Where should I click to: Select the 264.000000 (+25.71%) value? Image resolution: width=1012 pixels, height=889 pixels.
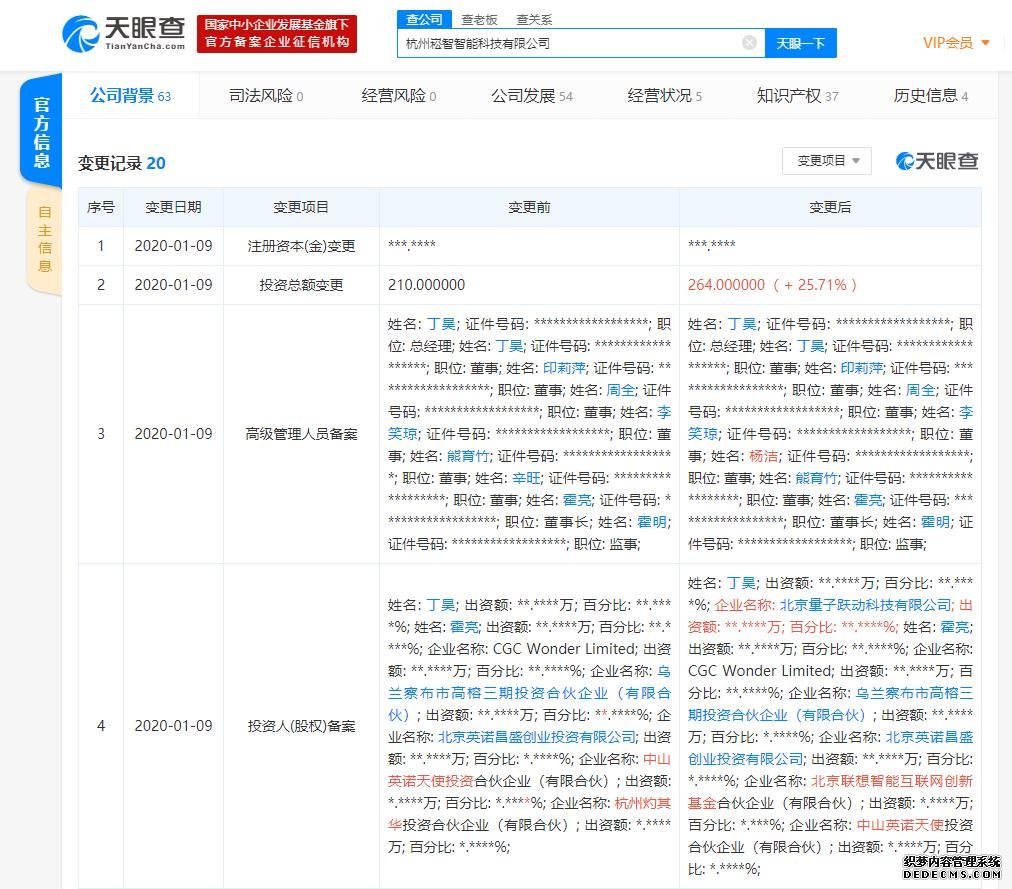click(772, 285)
